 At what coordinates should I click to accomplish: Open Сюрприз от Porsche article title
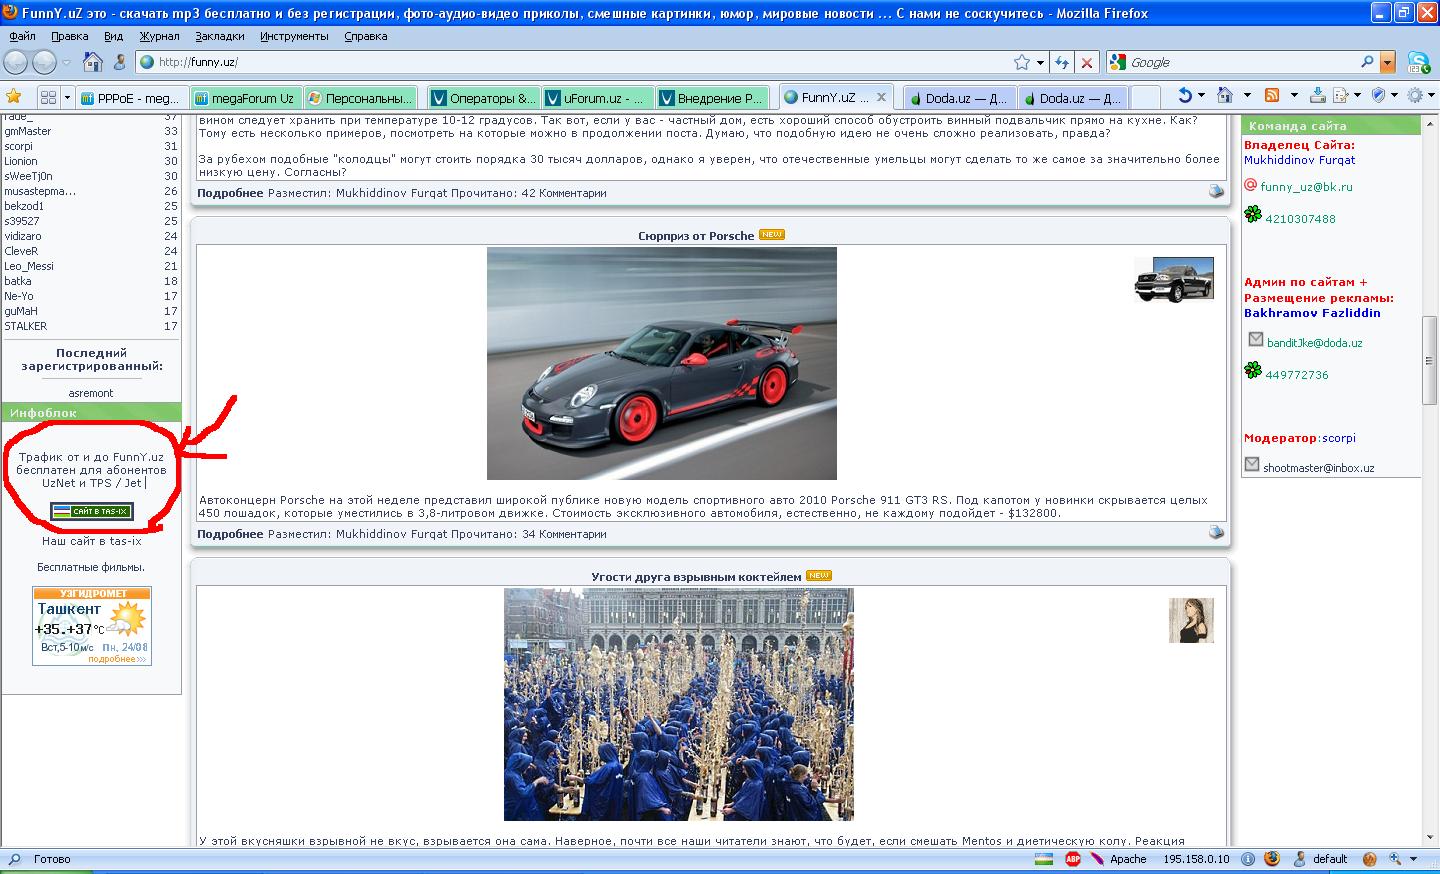click(696, 236)
